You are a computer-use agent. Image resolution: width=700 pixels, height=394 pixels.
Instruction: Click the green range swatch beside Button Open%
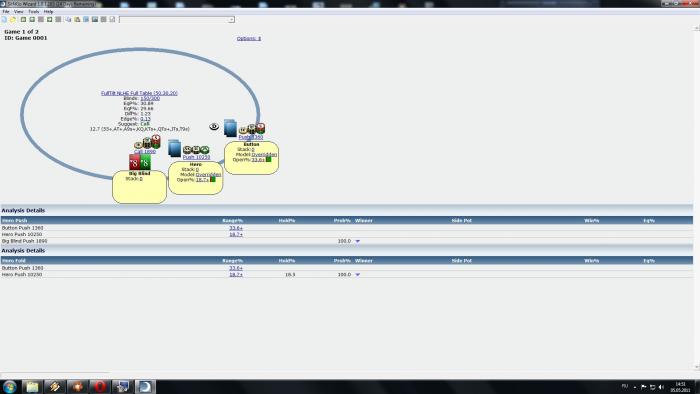[x=268, y=159]
